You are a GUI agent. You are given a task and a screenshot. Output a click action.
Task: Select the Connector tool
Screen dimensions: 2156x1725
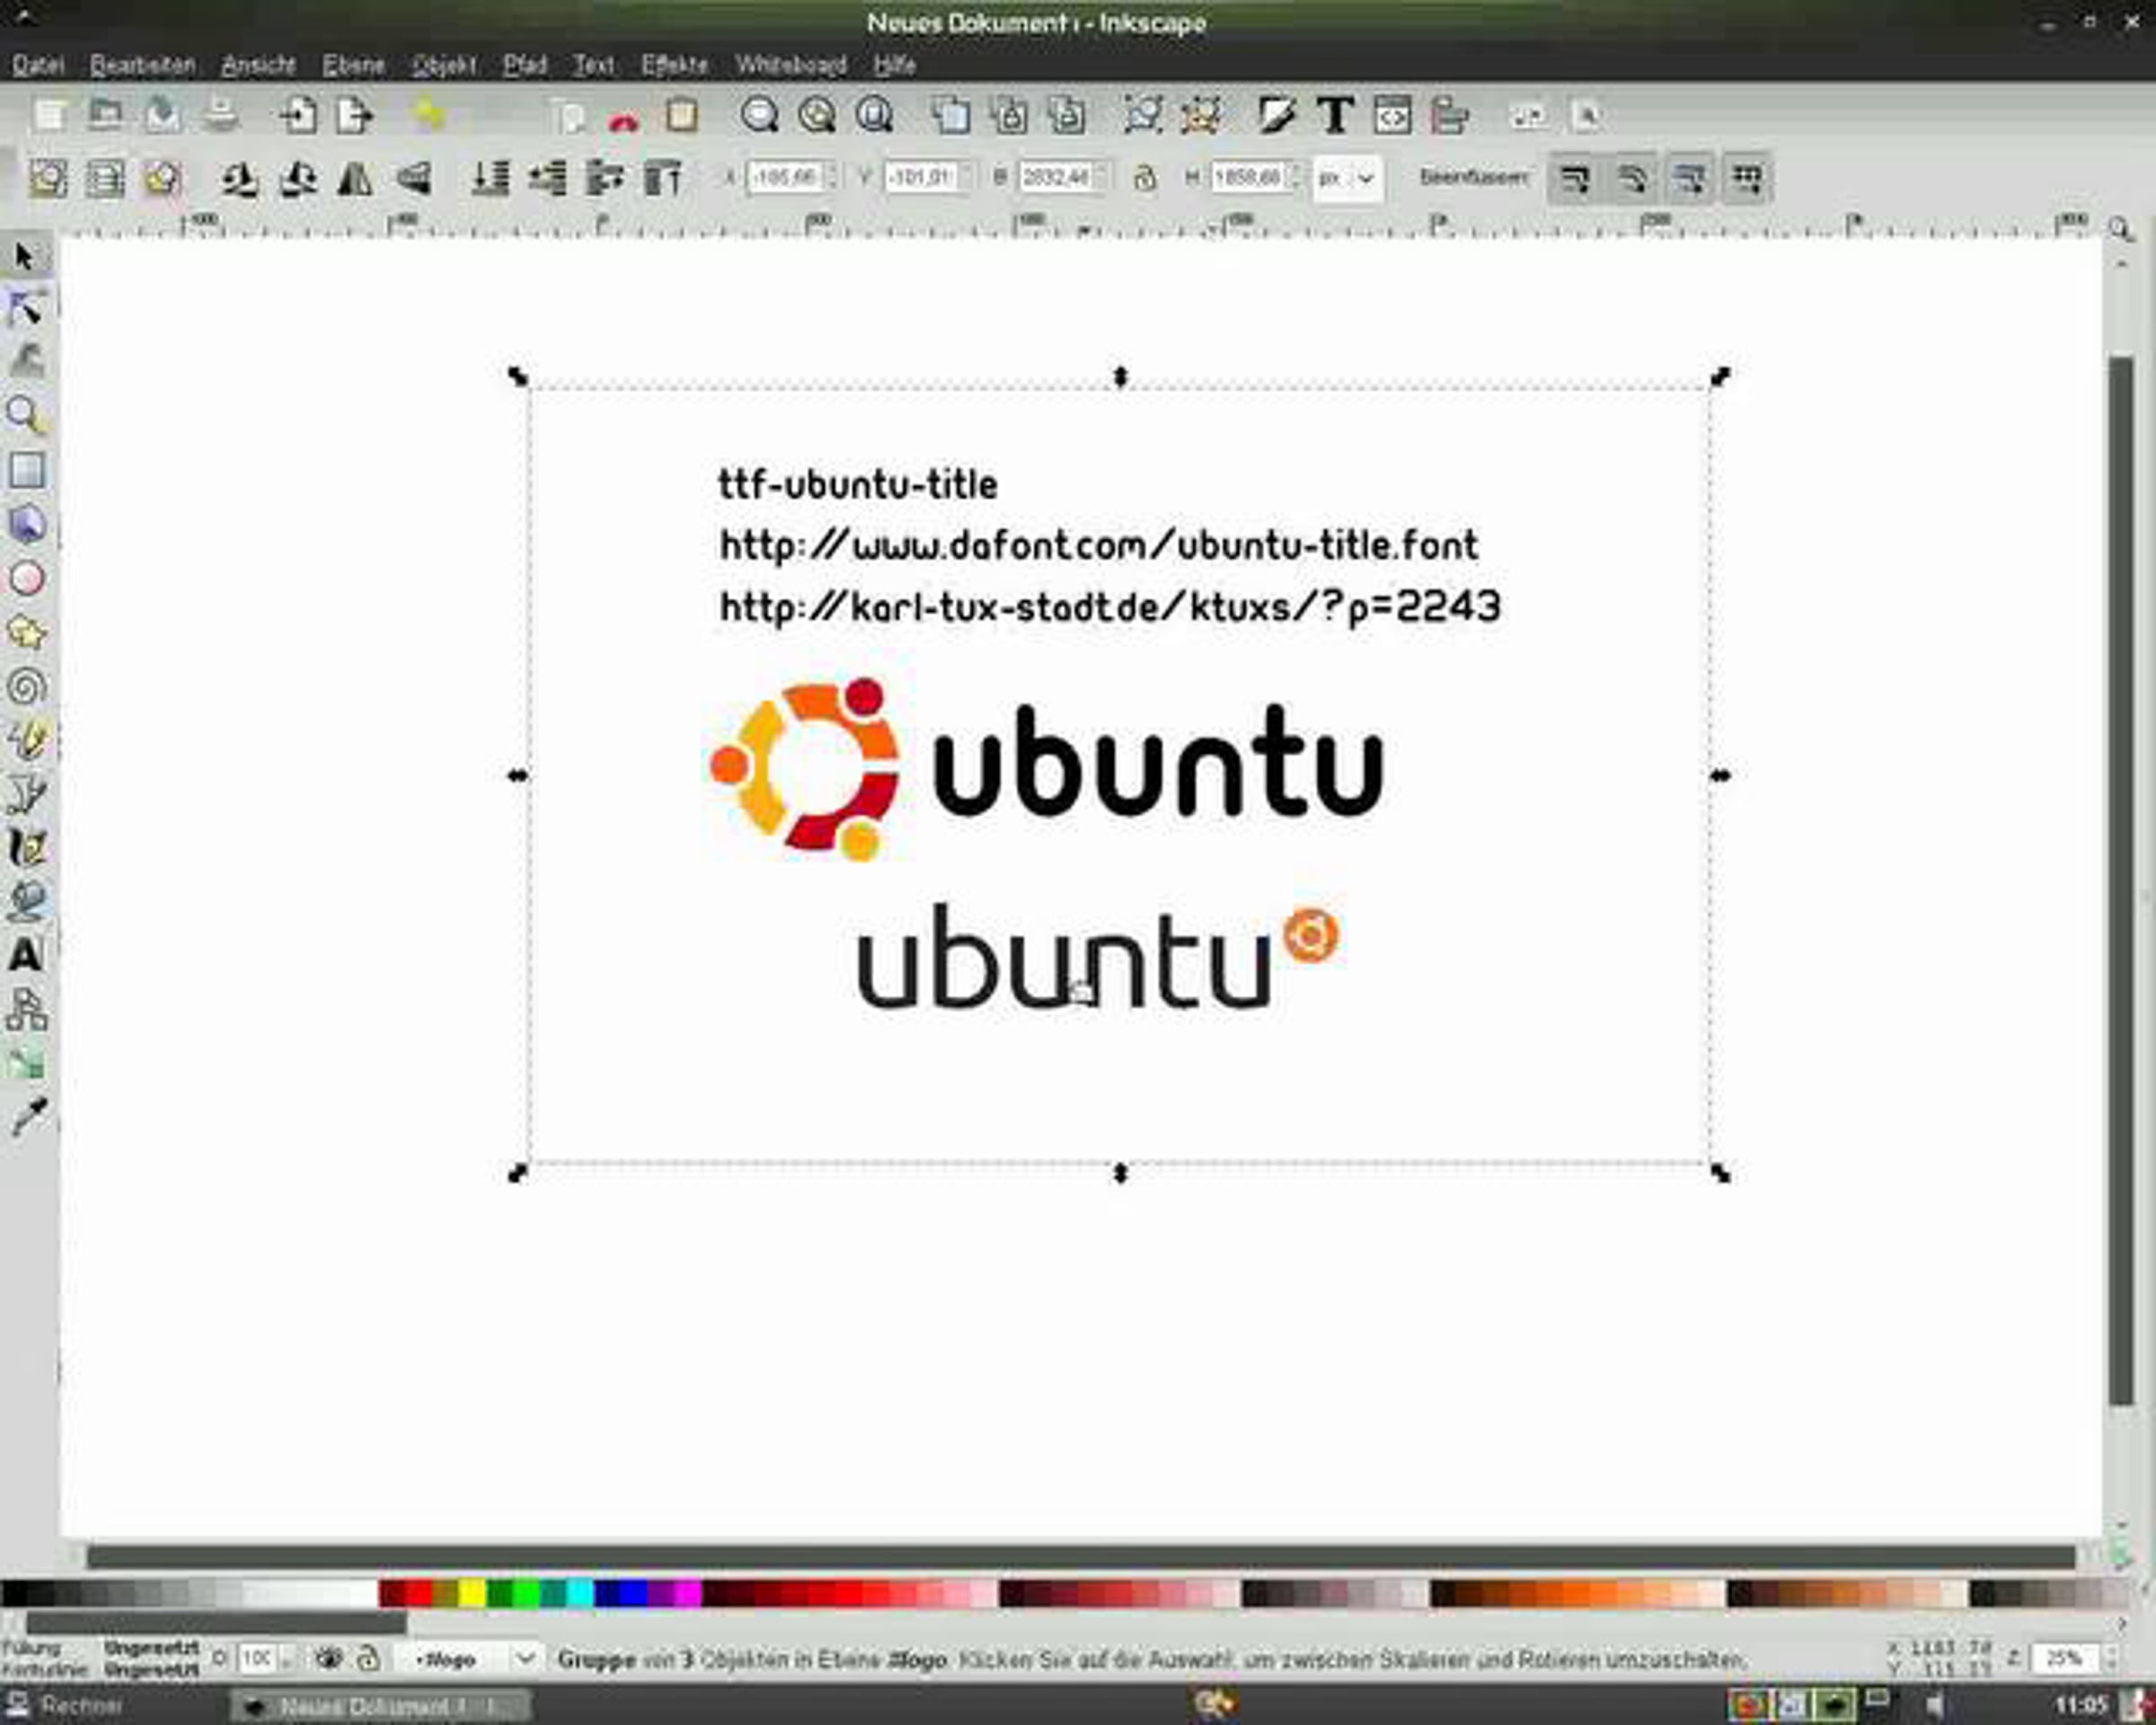pos(26,1009)
